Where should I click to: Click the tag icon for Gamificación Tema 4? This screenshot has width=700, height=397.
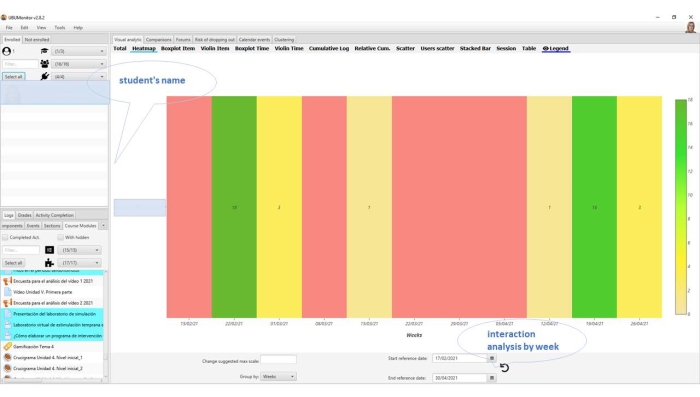coord(8,347)
